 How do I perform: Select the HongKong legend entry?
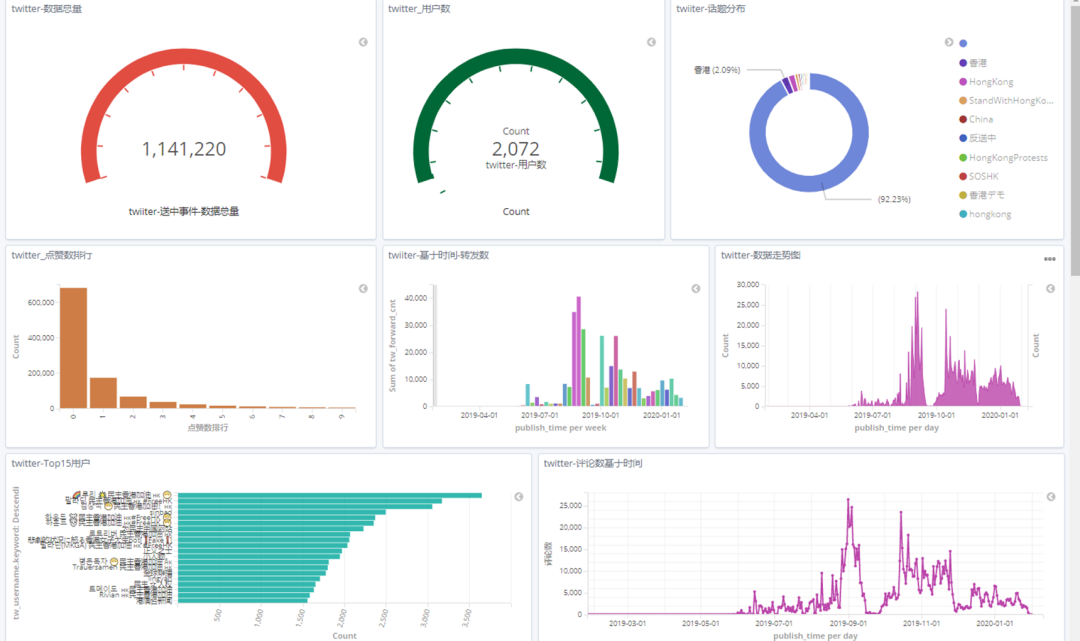(x=986, y=82)
